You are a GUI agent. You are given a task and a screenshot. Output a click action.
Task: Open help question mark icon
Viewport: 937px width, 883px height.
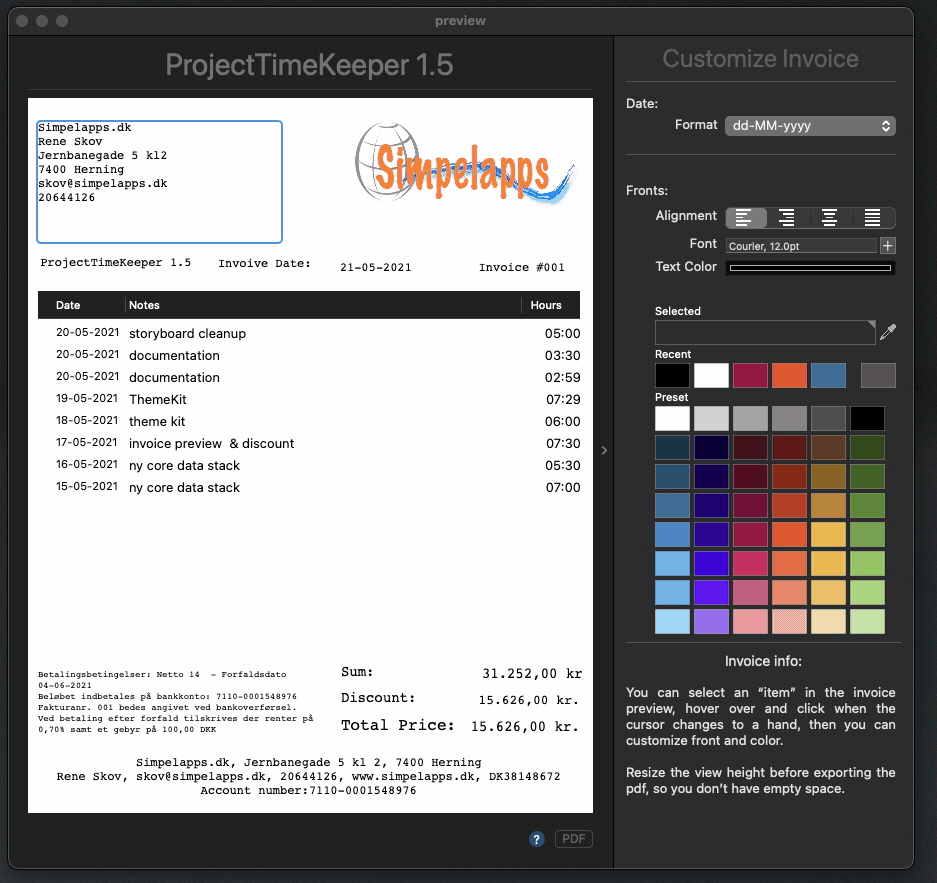coord(537,840)
